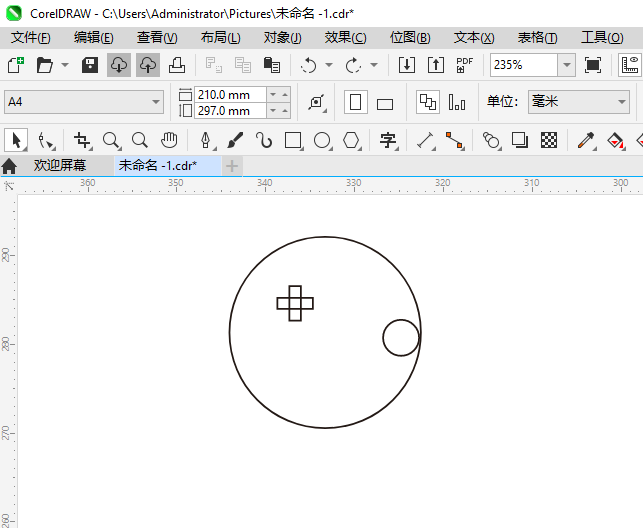The width and height of the screenshot is (643, 528).
Task: Expand the Open recent files arrow
Action: click(65, 65)
